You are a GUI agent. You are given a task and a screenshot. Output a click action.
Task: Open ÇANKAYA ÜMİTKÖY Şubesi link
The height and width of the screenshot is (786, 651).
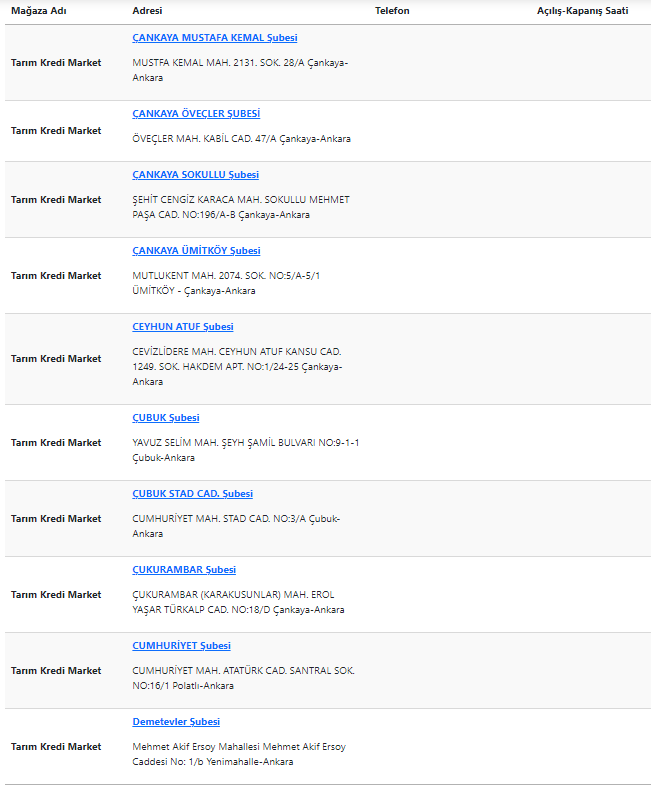point(196,251)
